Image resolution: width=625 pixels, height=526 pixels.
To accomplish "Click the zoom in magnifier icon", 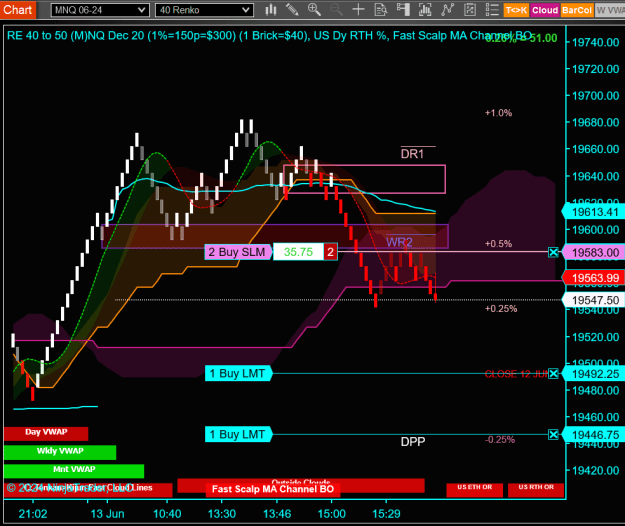I will [314, 10].
